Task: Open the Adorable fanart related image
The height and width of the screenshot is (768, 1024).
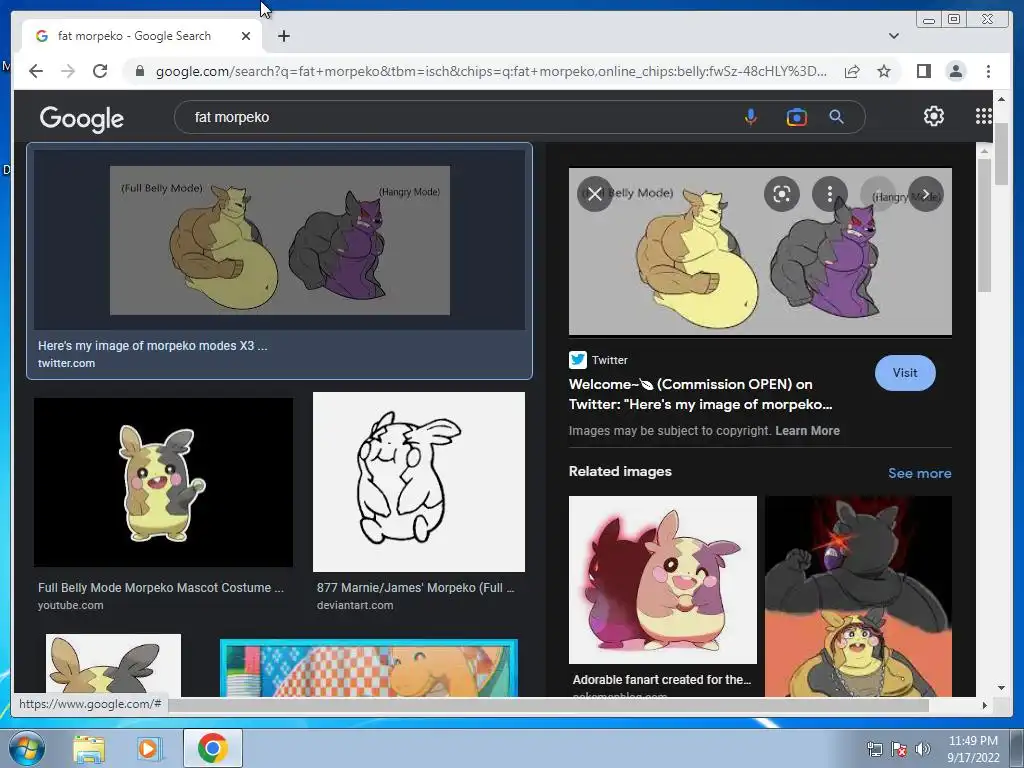Action: click(x=663, y=580)
